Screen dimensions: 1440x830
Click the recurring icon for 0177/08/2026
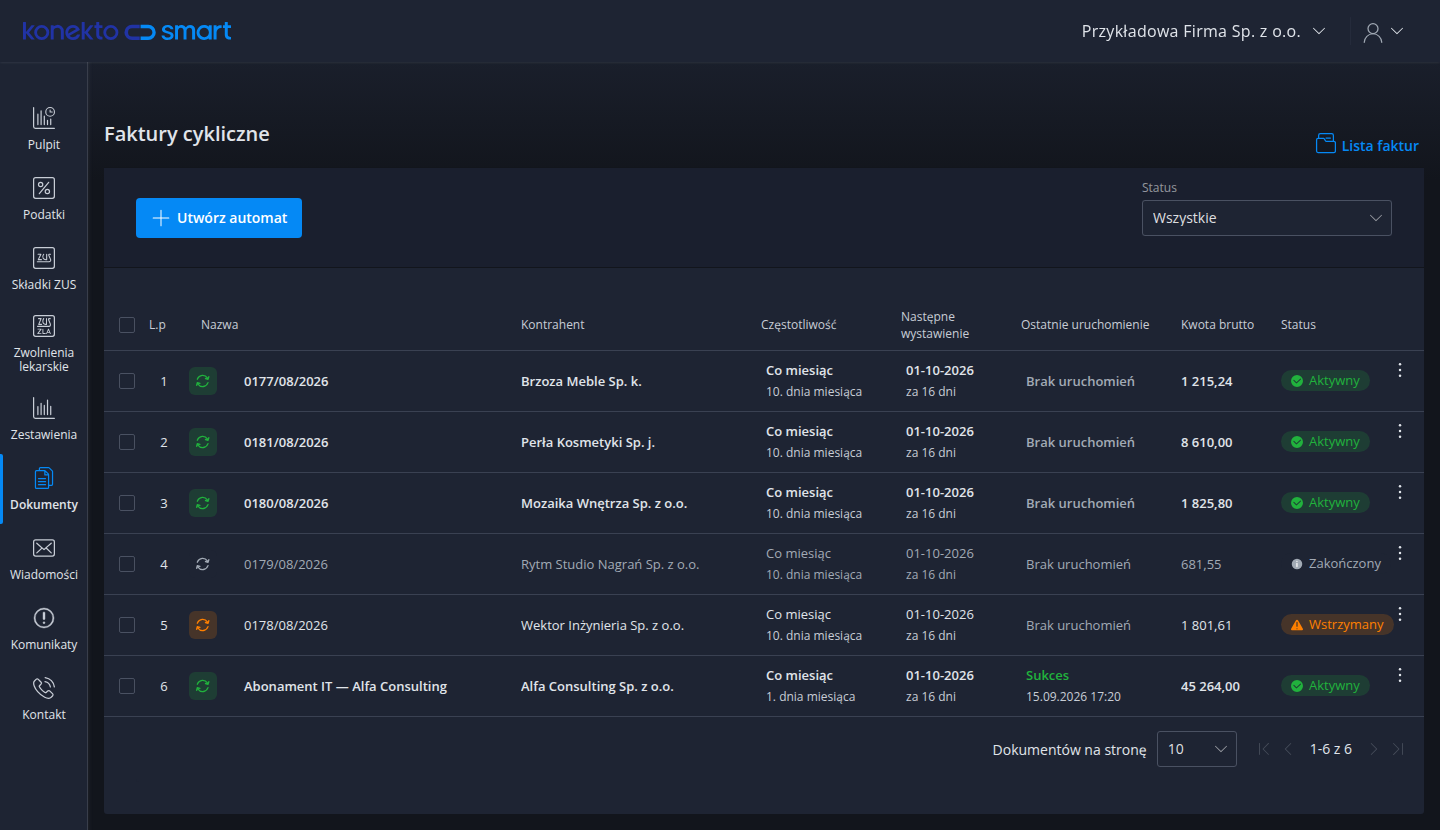point(203,381)
